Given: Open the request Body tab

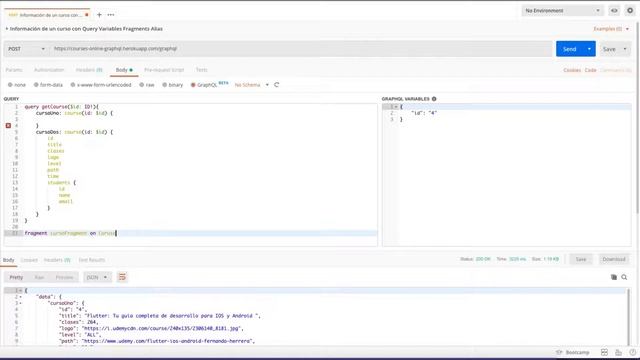Looking at the screenshot, I should (124, 70).
